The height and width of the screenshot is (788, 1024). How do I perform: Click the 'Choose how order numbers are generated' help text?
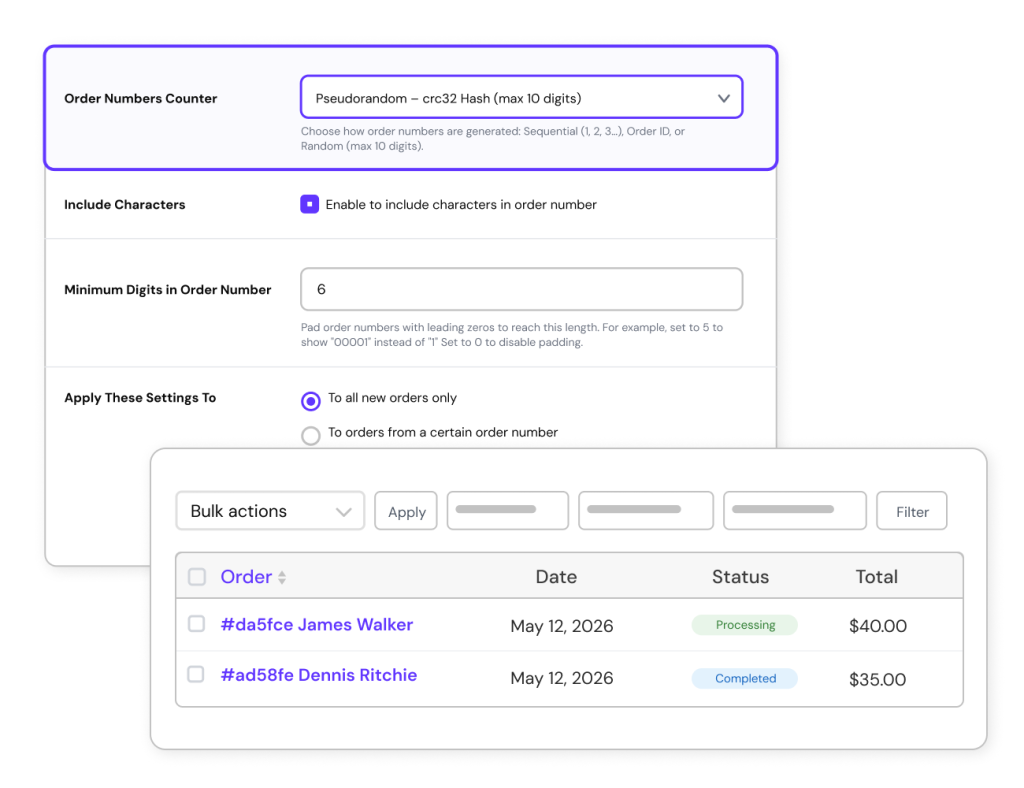click(492, 138)
